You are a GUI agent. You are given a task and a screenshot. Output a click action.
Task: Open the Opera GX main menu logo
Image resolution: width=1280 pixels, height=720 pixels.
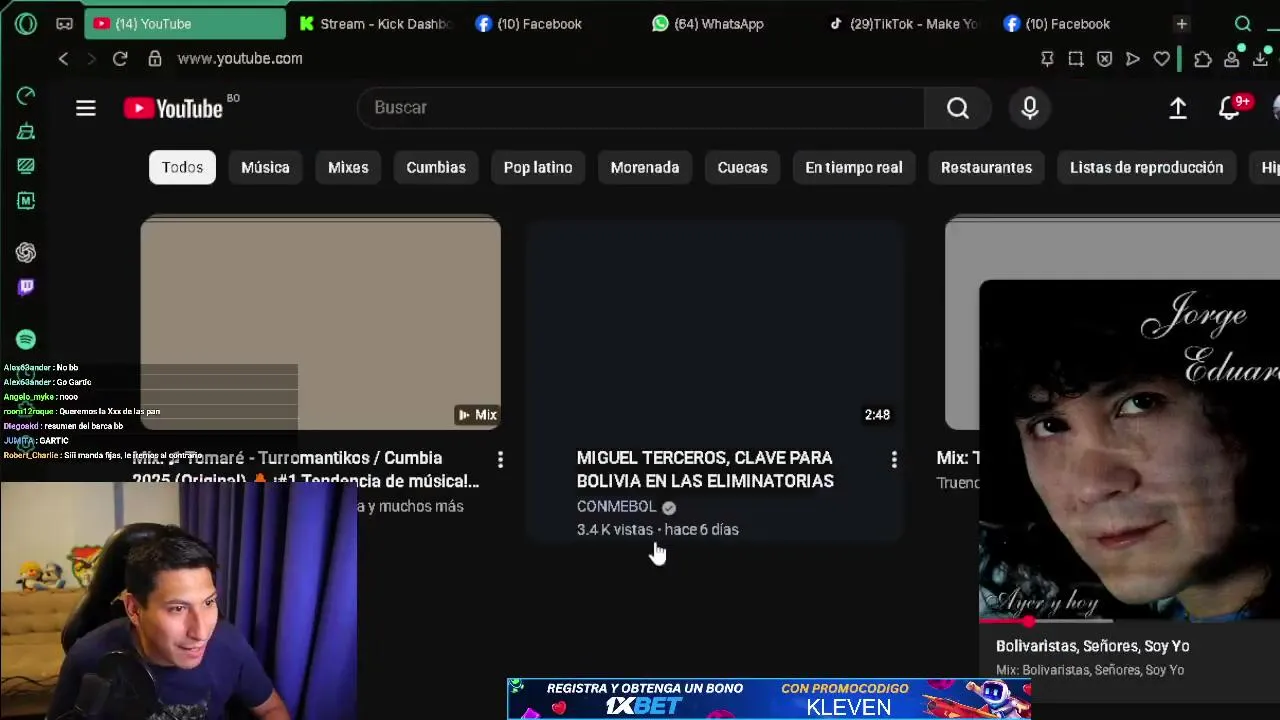pyautogui.click(x=26, y=23)
